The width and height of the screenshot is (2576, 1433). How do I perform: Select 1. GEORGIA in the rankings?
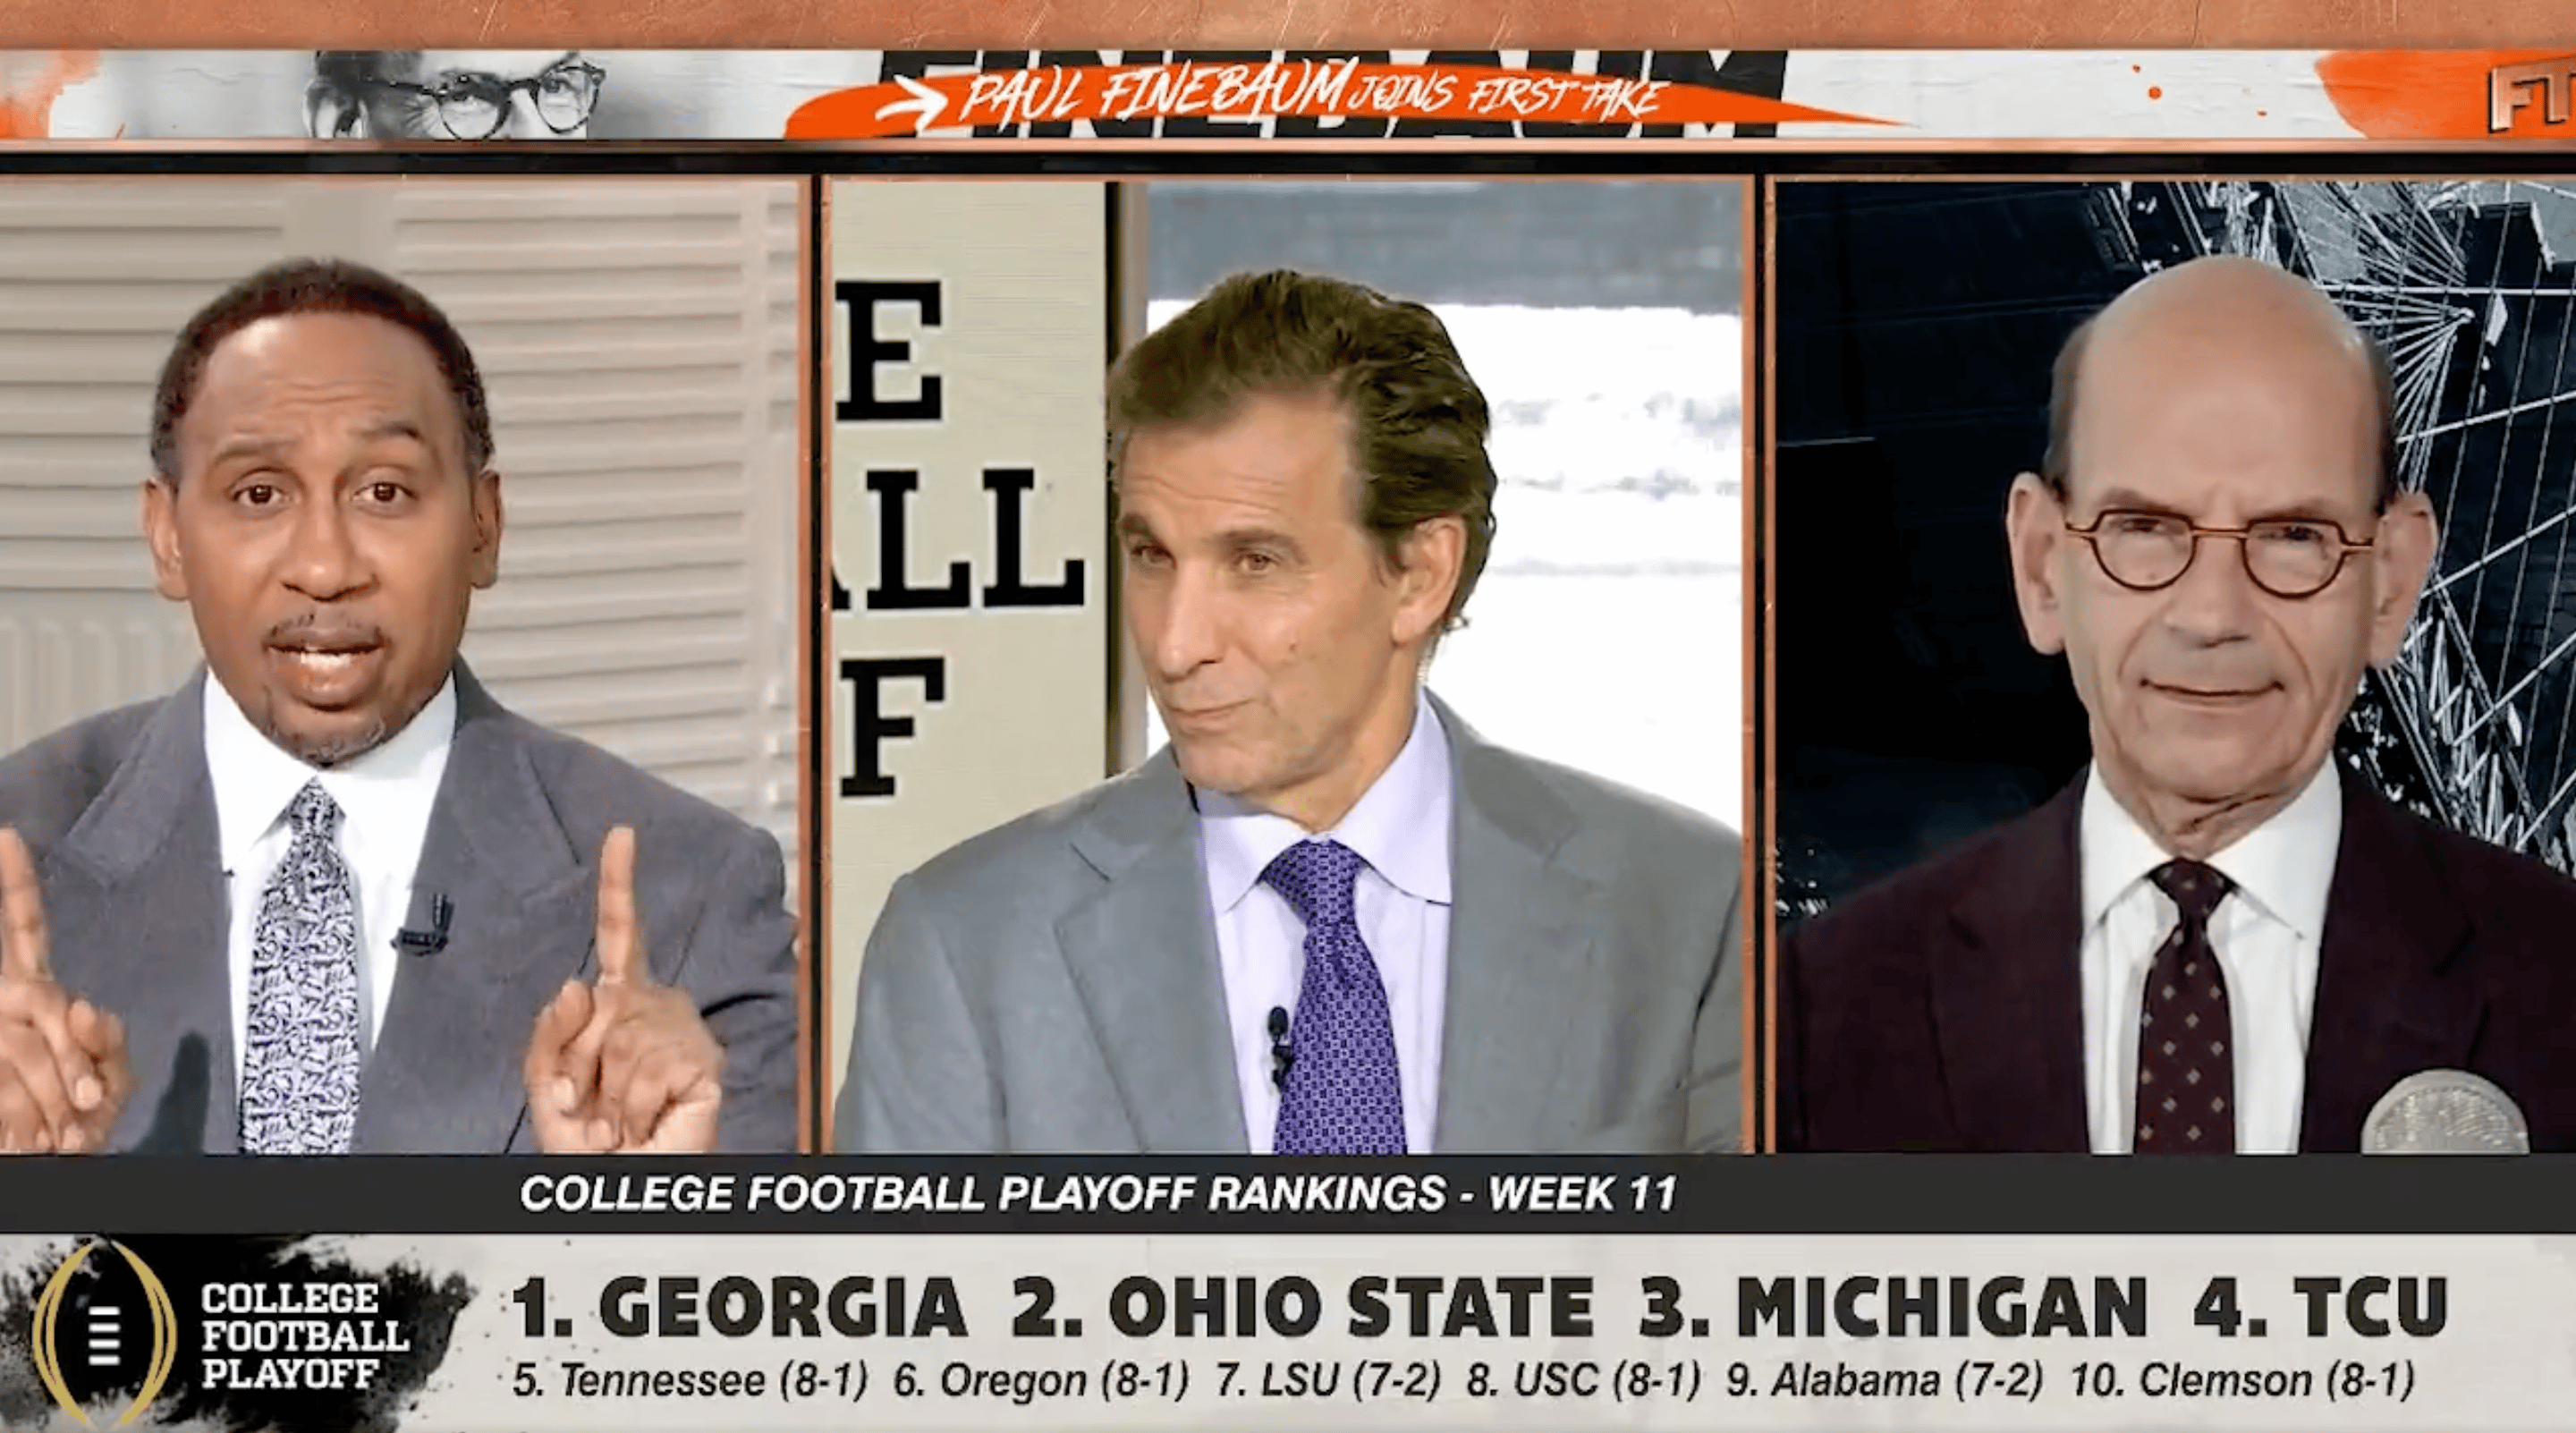click(x=739, y=1306)
